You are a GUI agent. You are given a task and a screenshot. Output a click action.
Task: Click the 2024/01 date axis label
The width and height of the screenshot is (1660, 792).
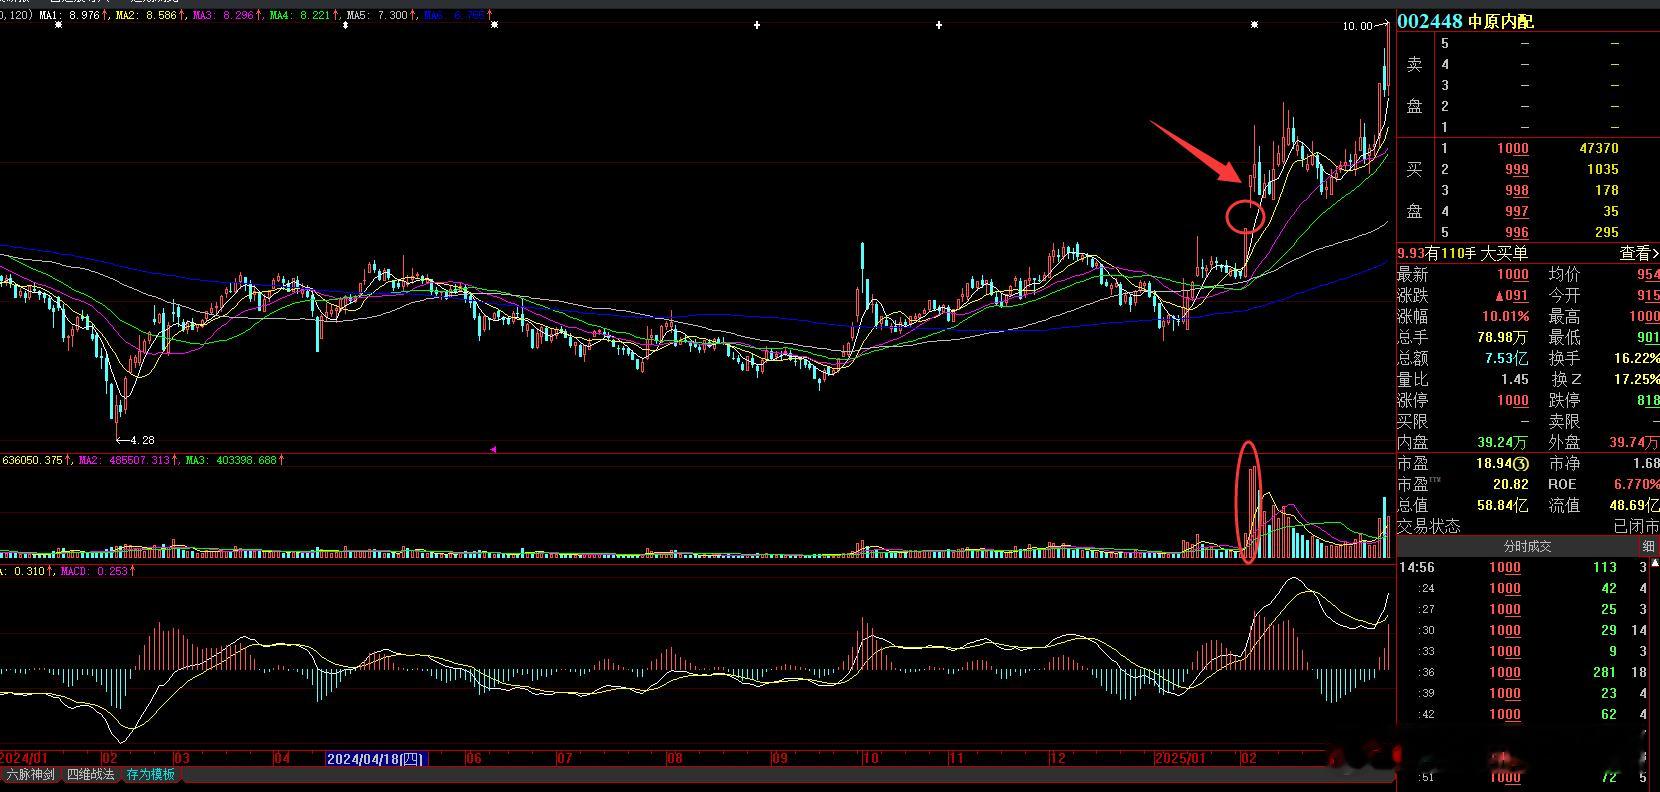coord(24,759)
